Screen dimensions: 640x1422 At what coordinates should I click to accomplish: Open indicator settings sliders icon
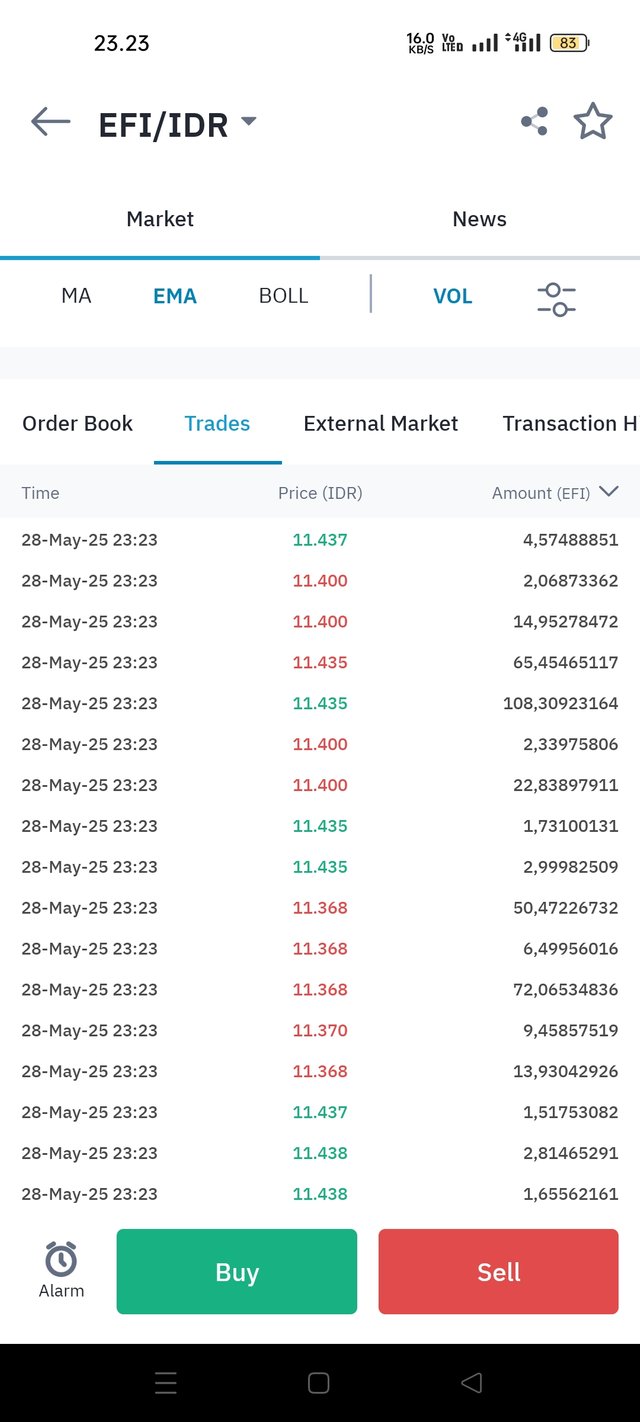coord(556,298)
